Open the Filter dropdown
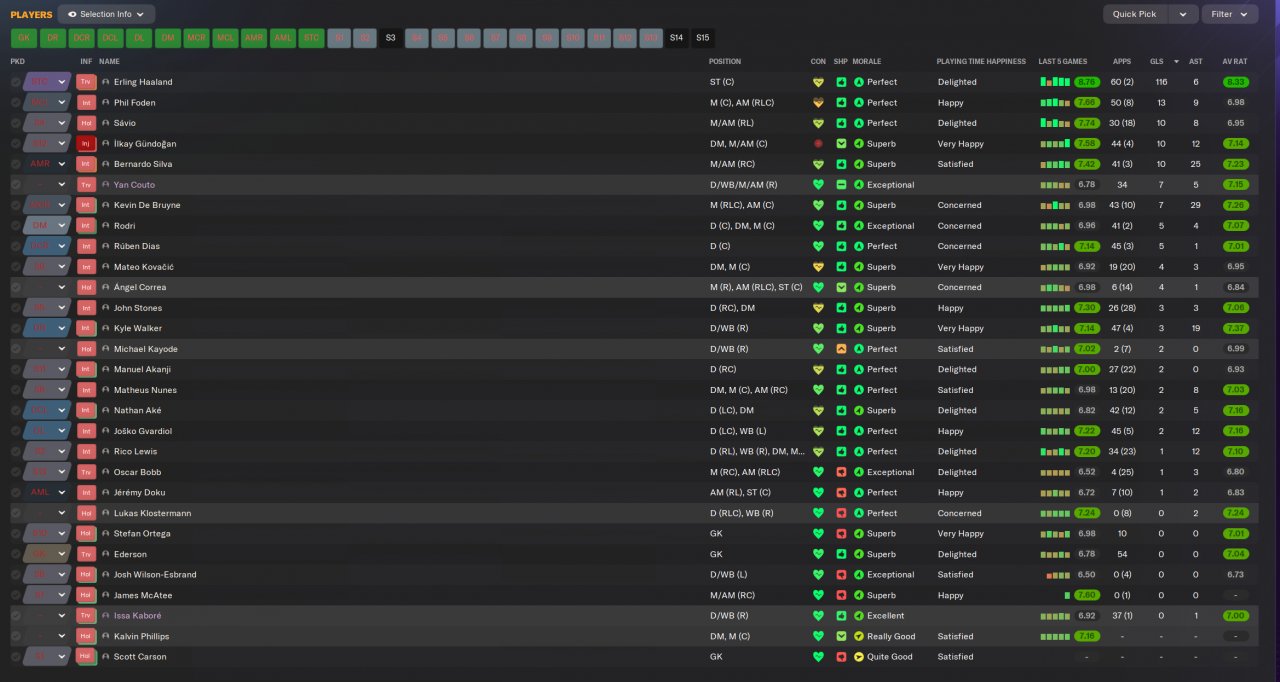Screen dimensions: 1280x682 tap(1230, 14)
